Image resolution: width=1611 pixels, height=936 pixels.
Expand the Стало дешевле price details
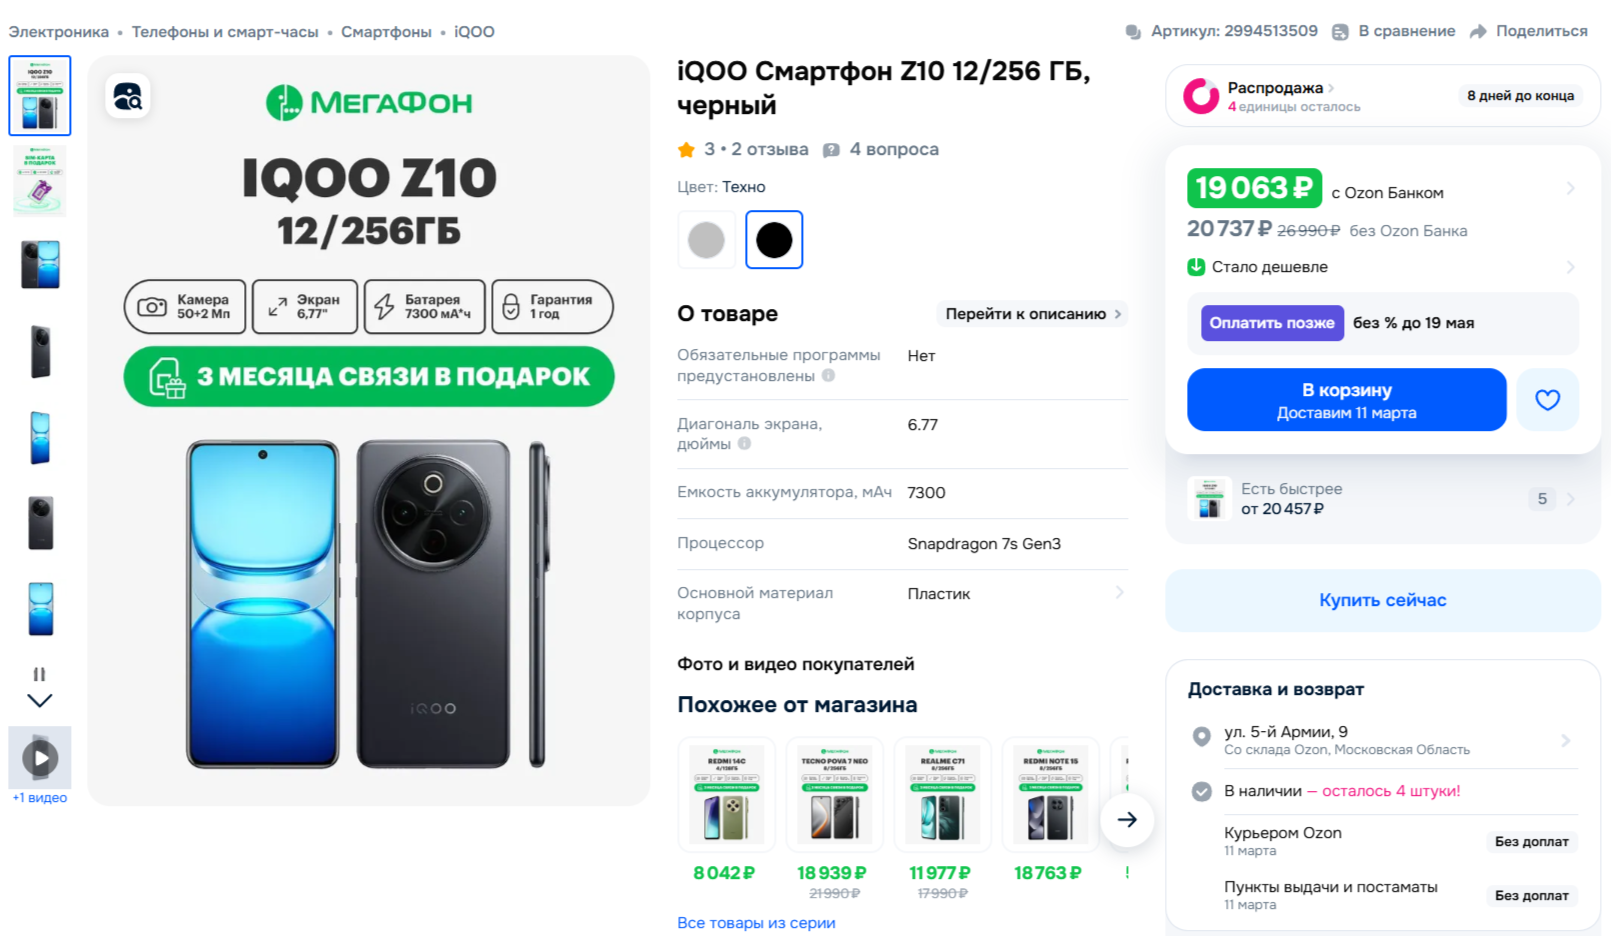point(1570,267)
